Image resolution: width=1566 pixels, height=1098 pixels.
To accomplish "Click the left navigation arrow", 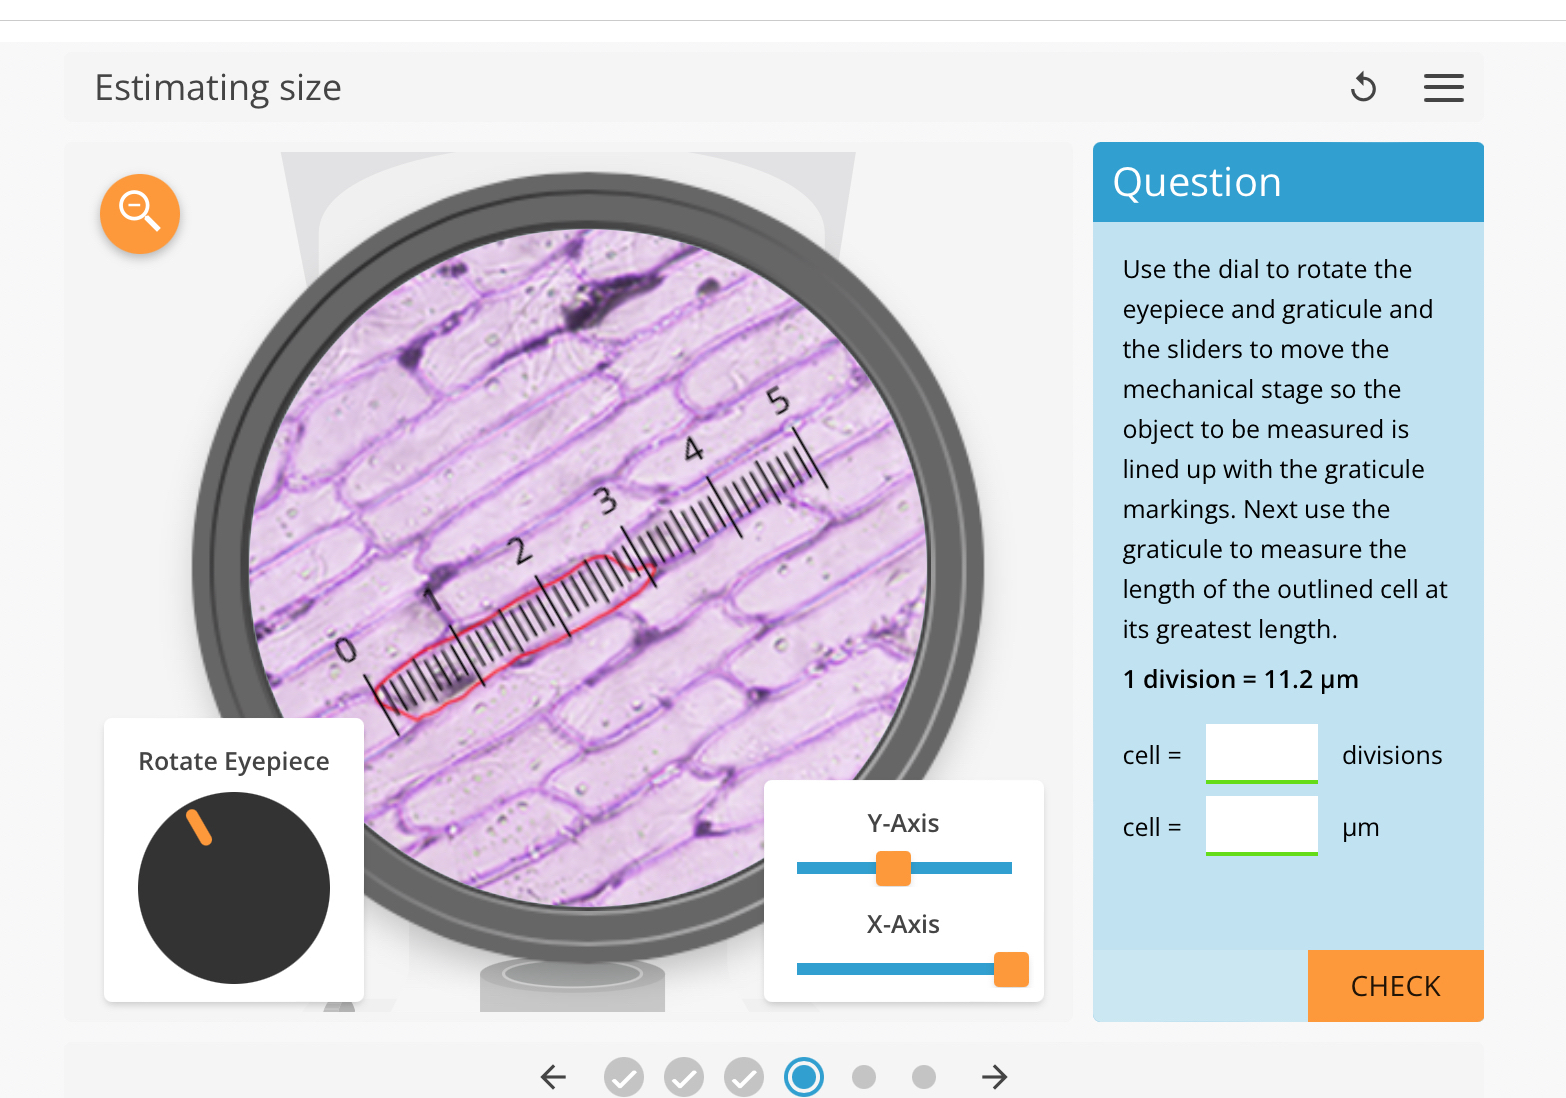I will click(553, 1077).
